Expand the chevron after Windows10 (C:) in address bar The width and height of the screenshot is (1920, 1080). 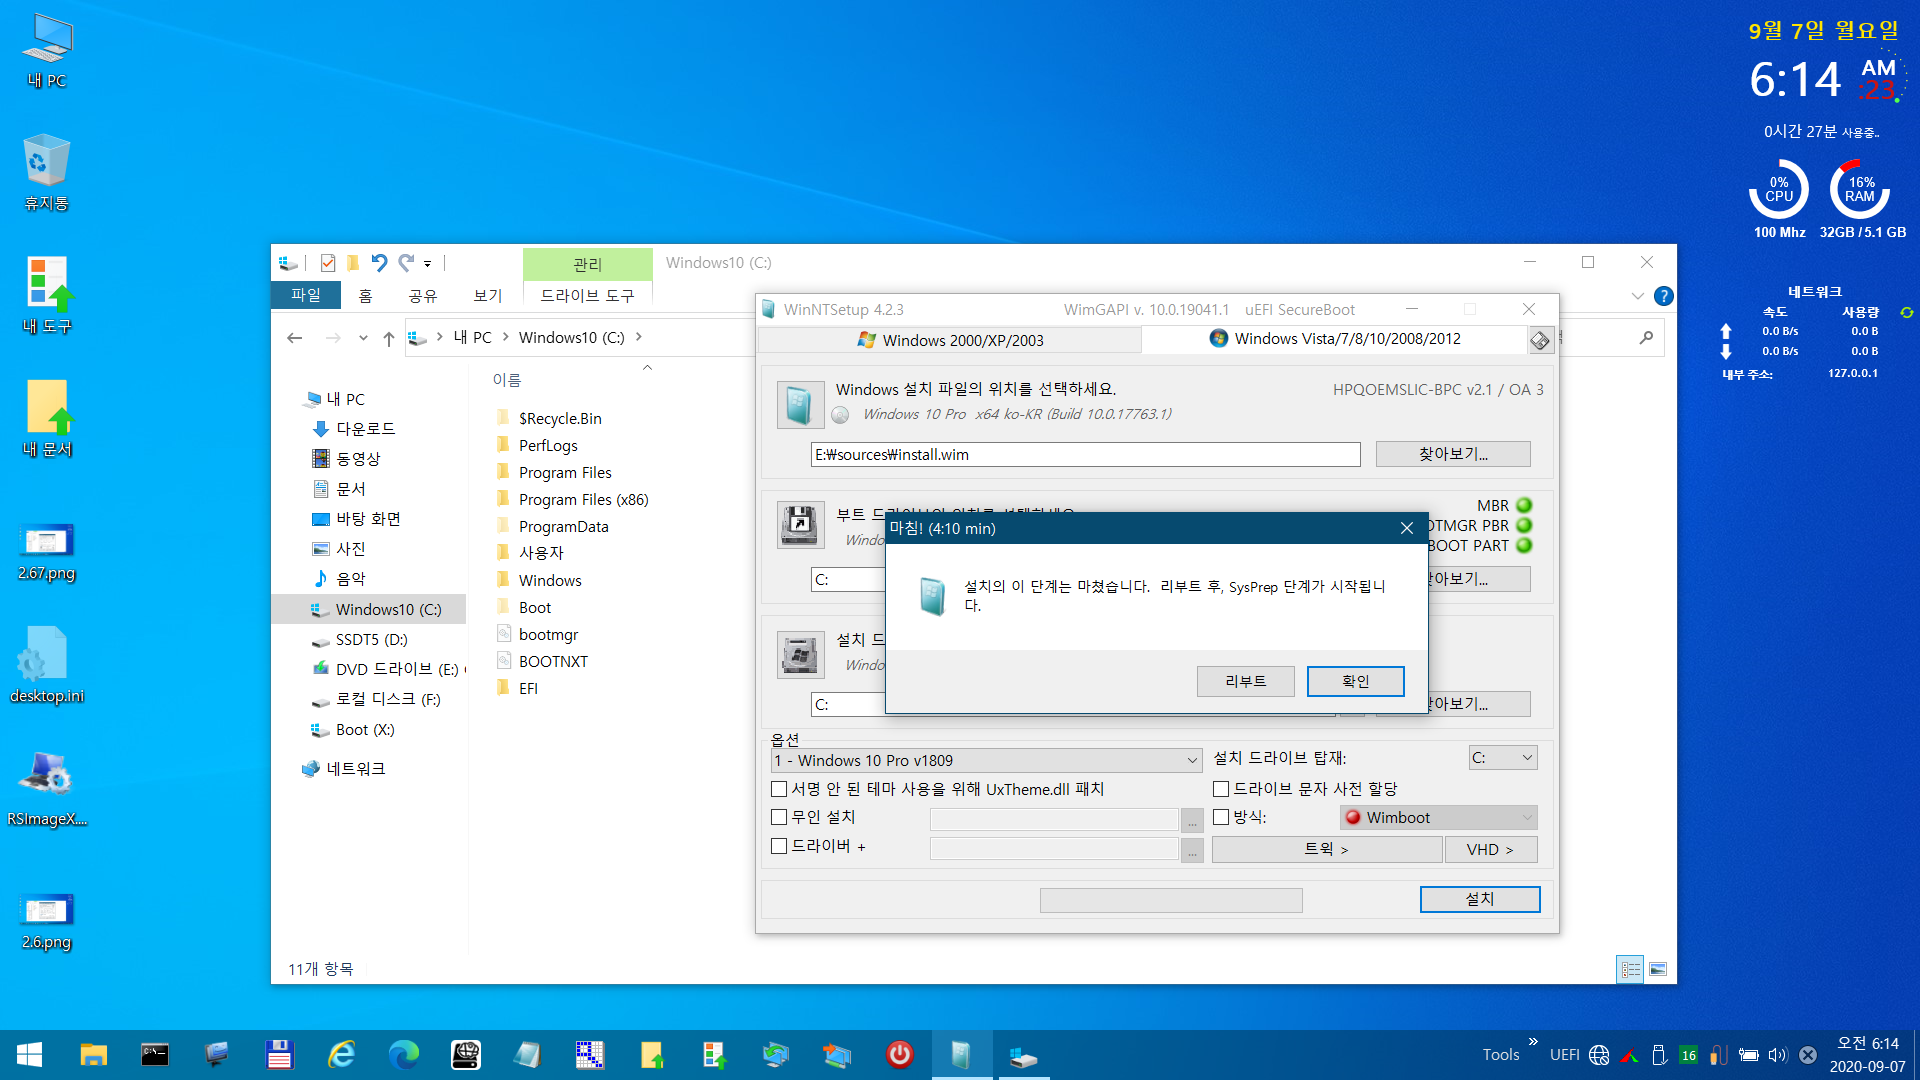[x=639, y=337]
